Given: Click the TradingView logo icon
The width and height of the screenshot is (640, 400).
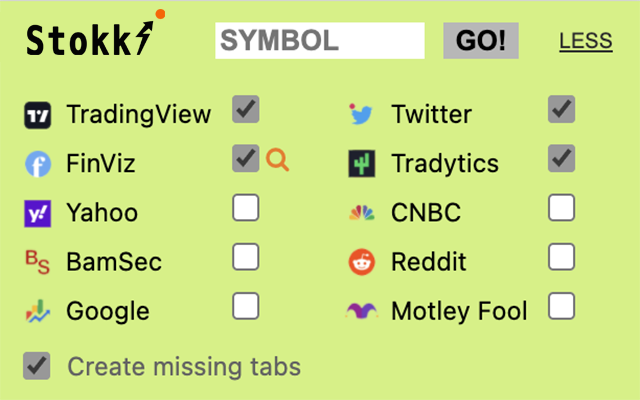Looking at the screenshot, I should pos(37,115).
